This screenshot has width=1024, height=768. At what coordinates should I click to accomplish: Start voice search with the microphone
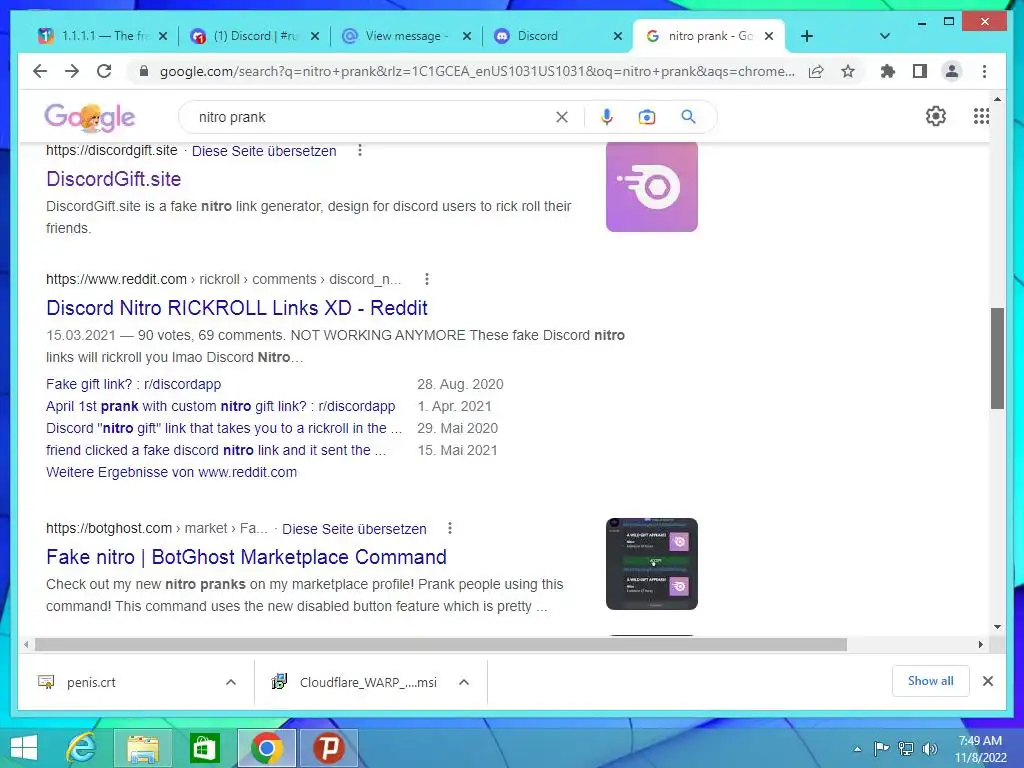coord(607,117)
